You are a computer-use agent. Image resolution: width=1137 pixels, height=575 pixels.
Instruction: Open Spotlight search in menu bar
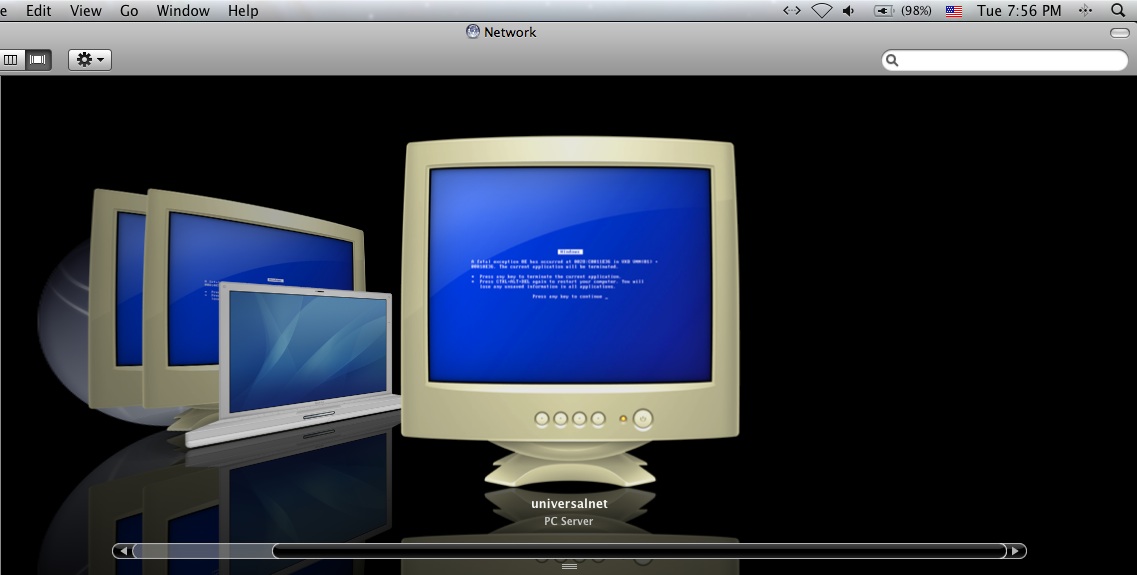pyautogui.click(x=1118, y=10)
